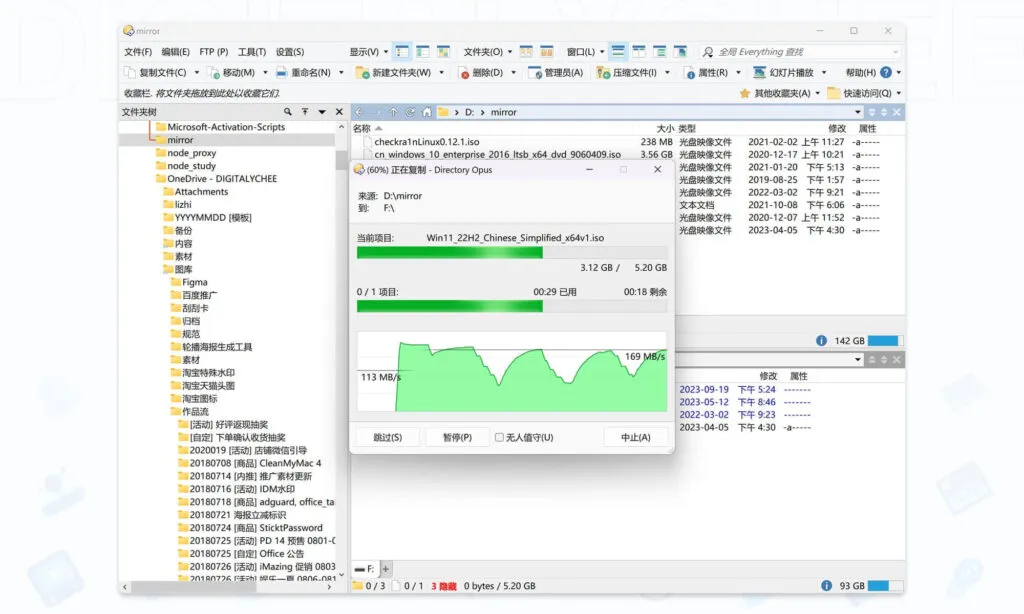Open the 编辑(E) menu
Screen dimensions: 1024x614
175,52
